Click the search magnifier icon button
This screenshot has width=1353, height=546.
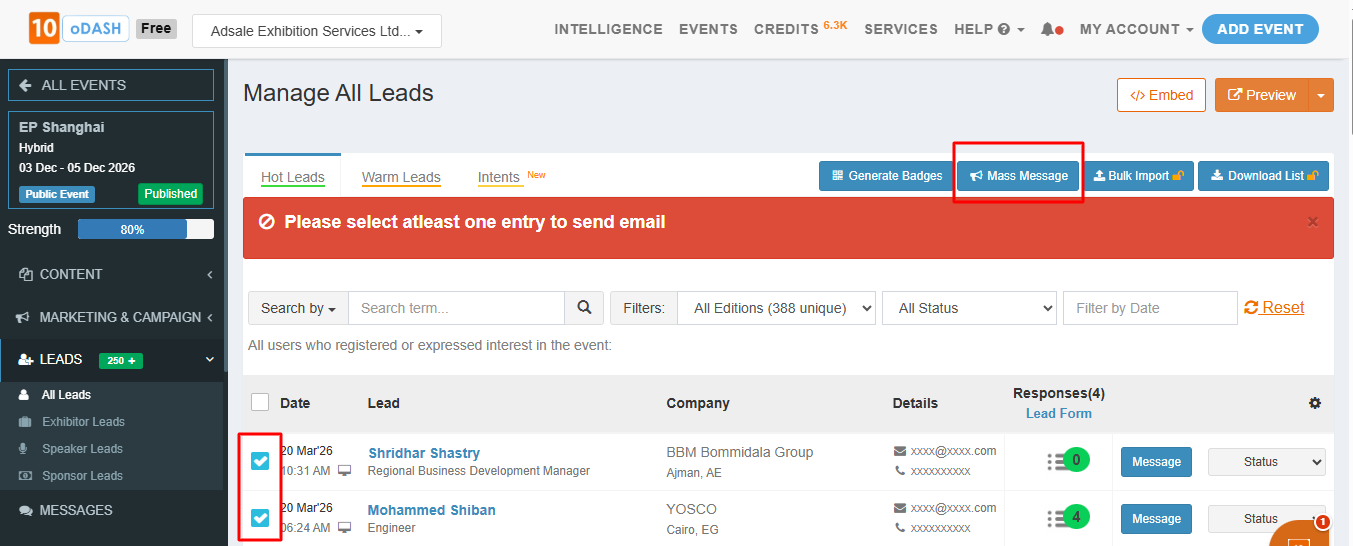tap(584, 308)
